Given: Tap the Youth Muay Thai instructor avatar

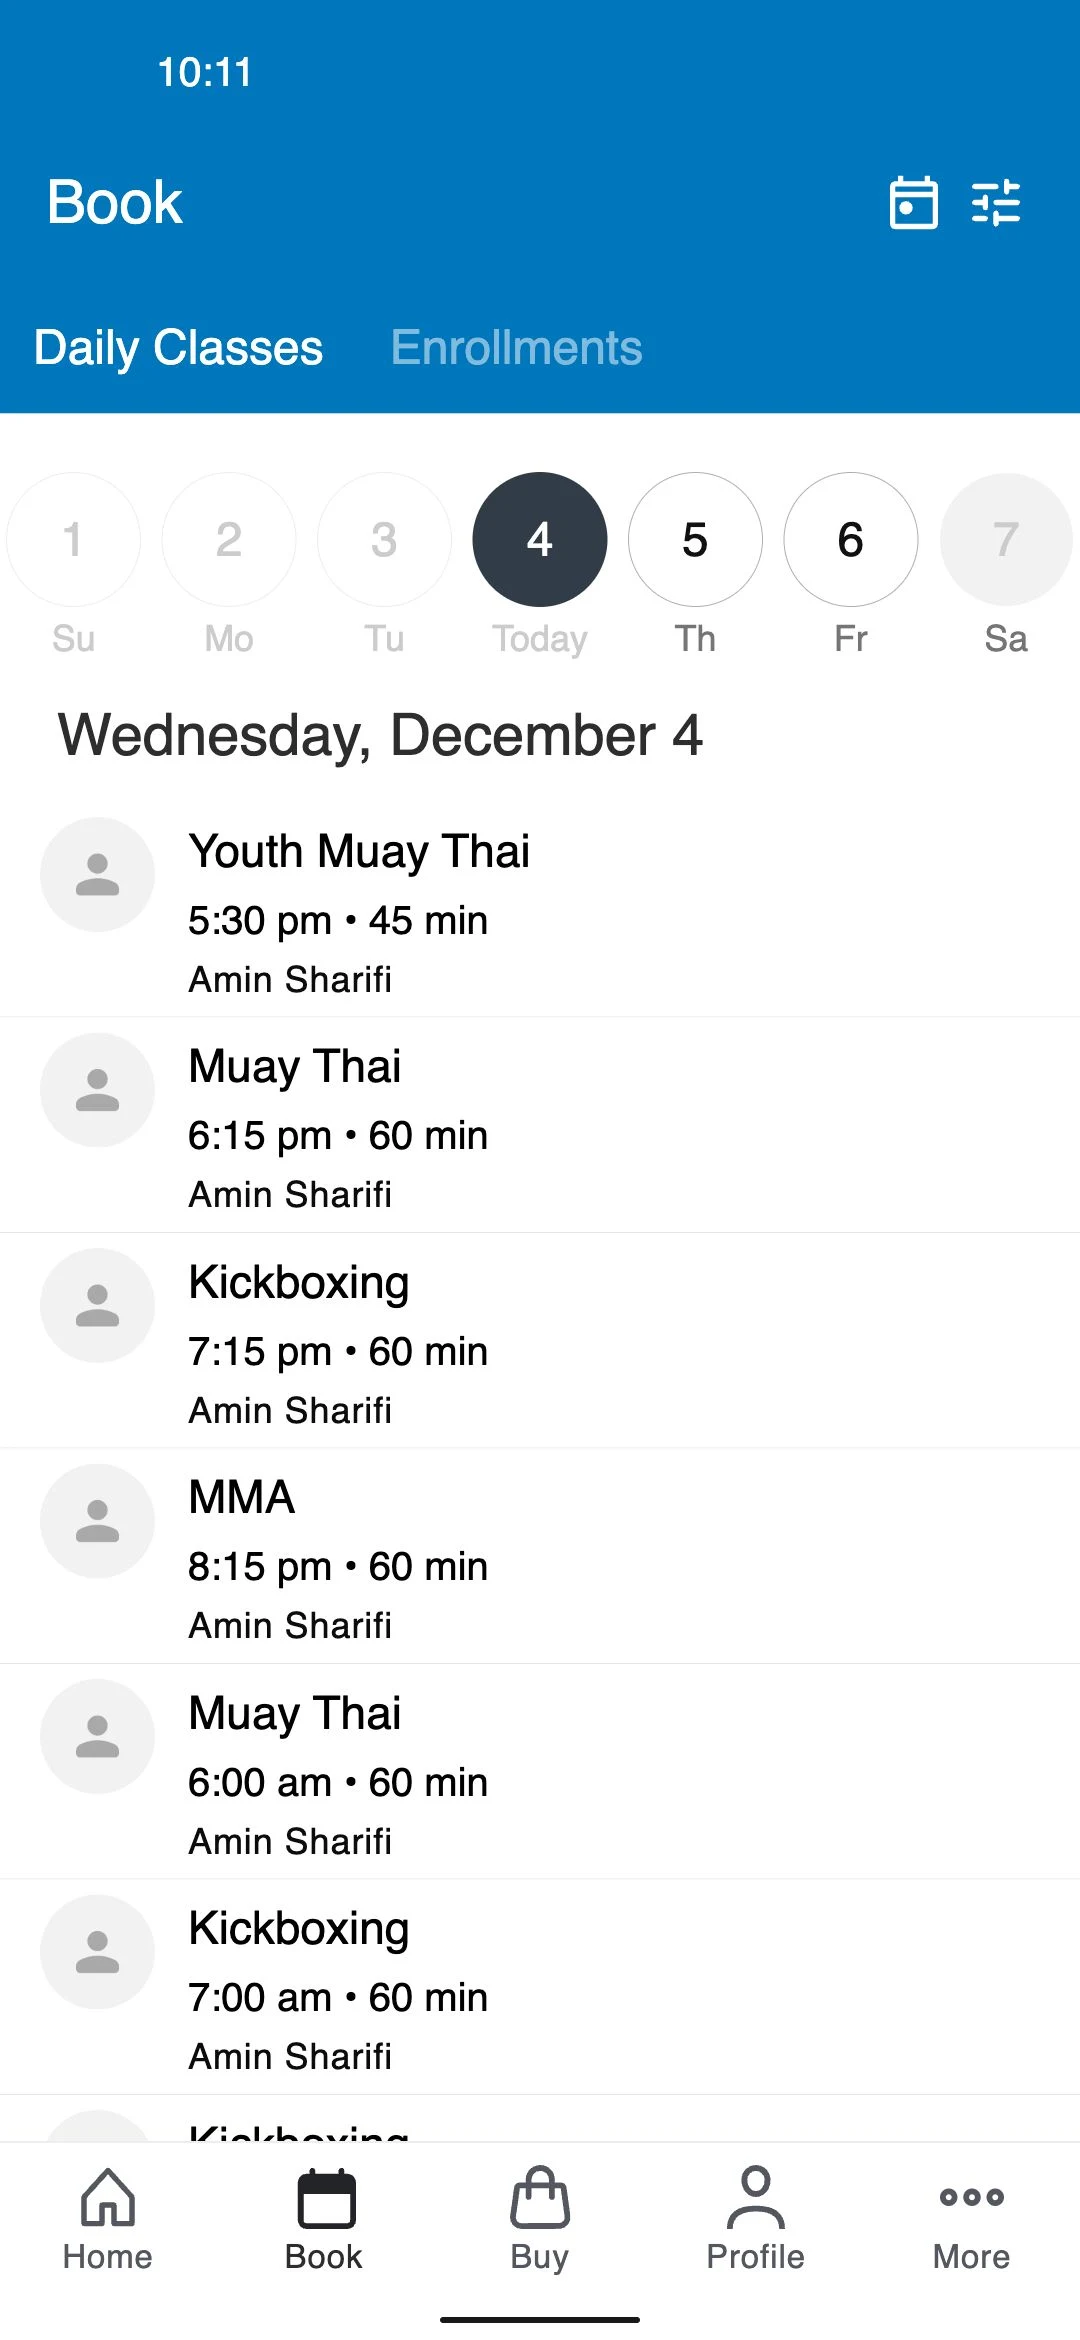Looking at the screenshot, I should point(97,875).
